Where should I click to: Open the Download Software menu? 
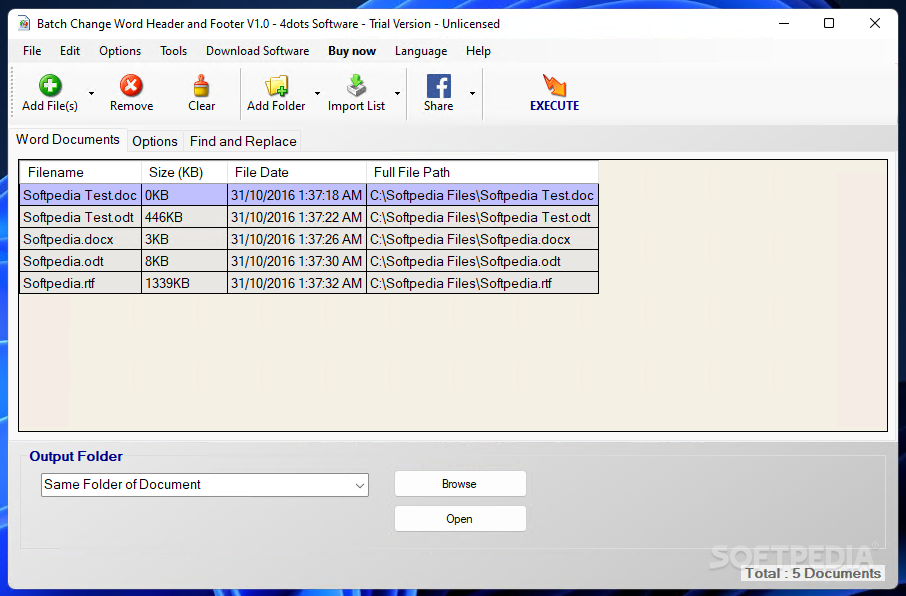point(258,51)
